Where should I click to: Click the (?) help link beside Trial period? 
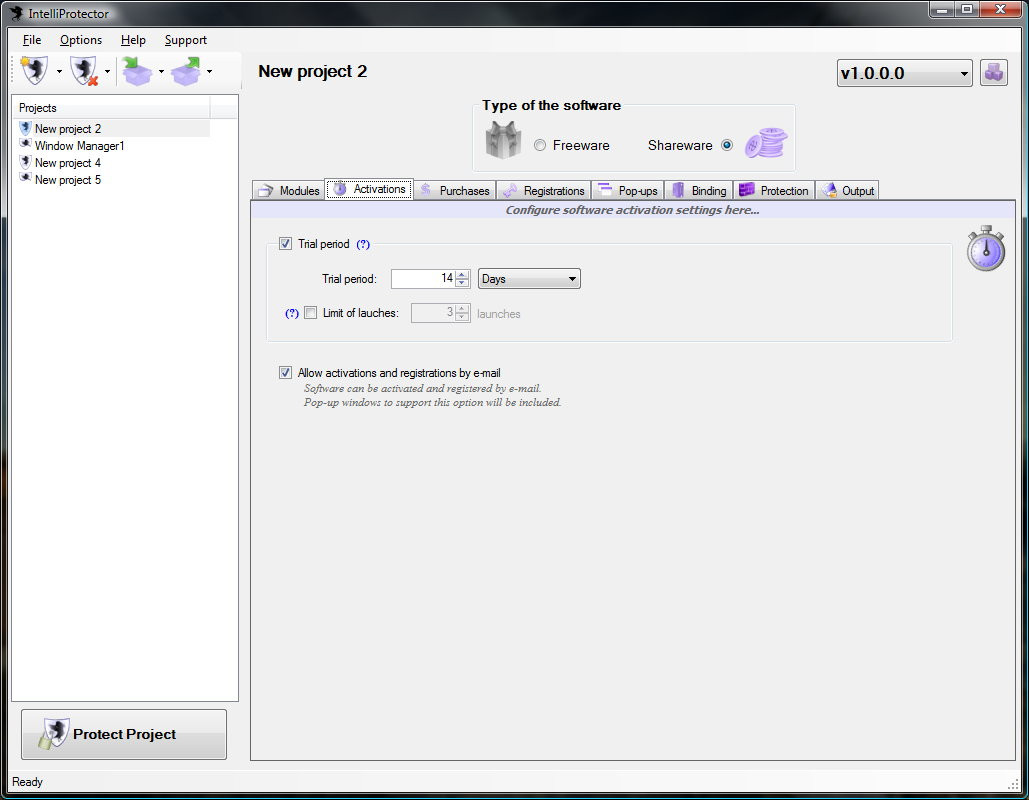pos(363,244)
